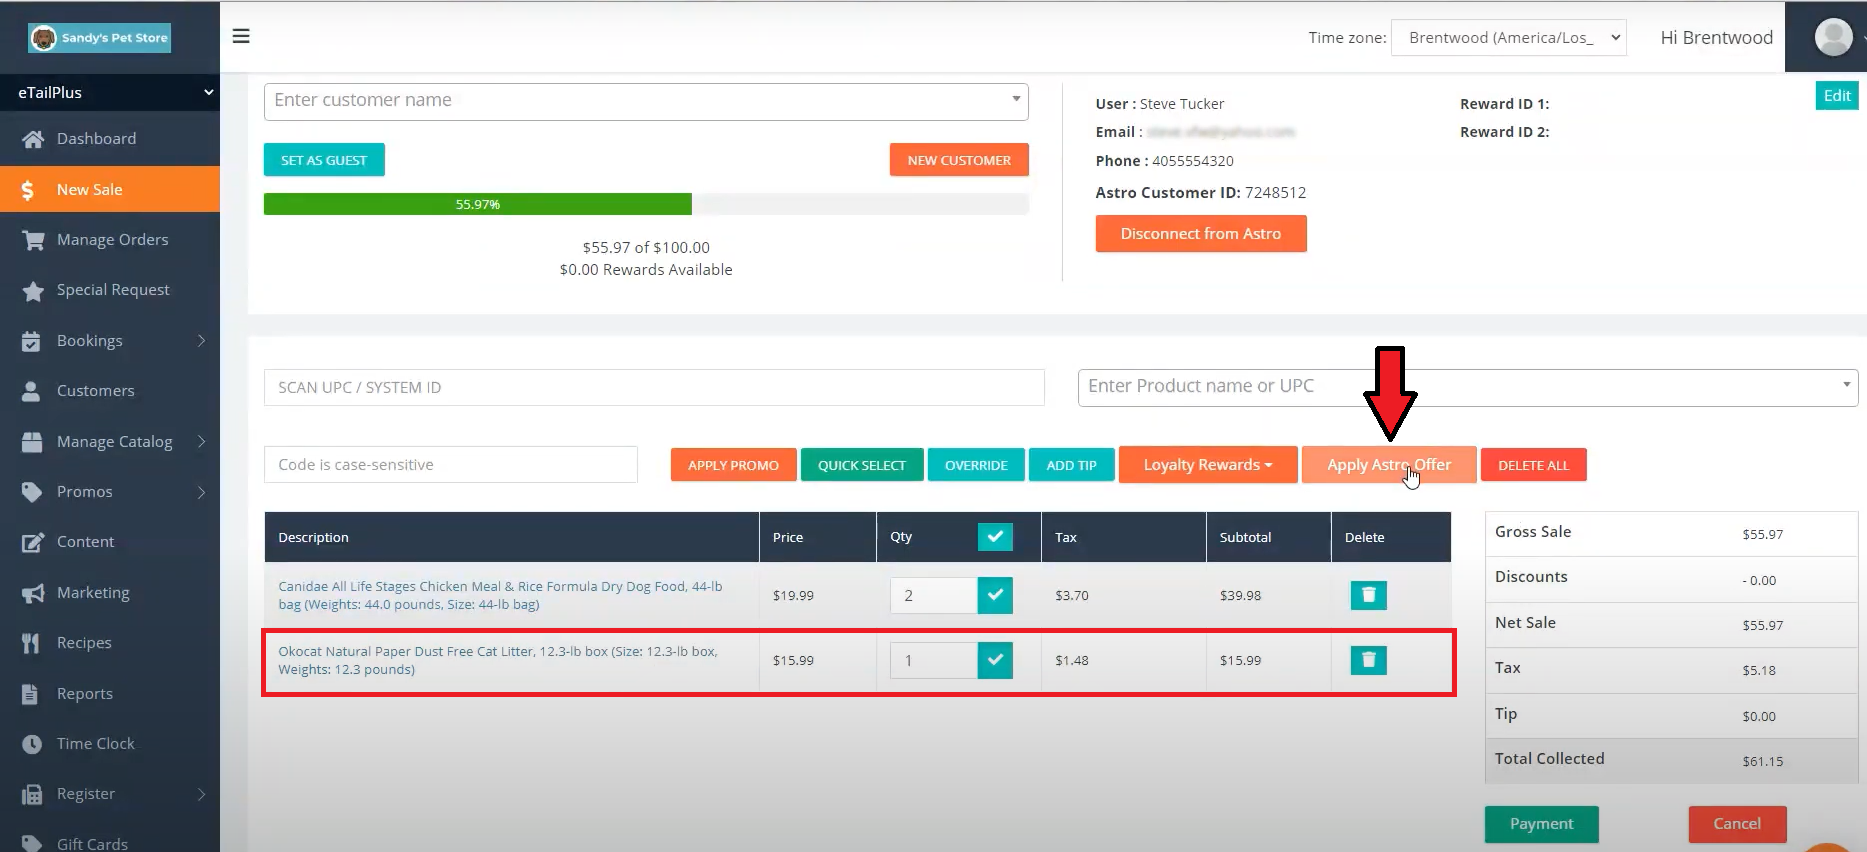This screenshot has width=1867, height=852.
Task: Open the Time Clock icon
Action: 33,744
